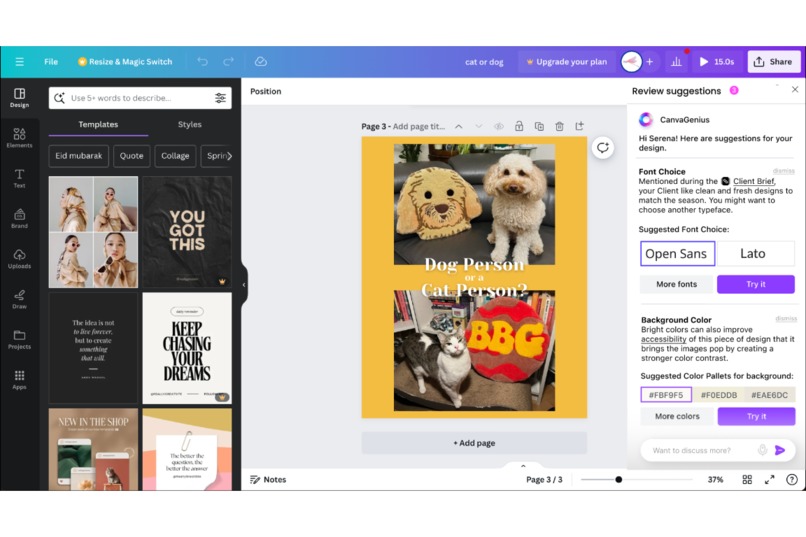
Task: Edit the Page 3 title field
Action: [x=419, y=126]
